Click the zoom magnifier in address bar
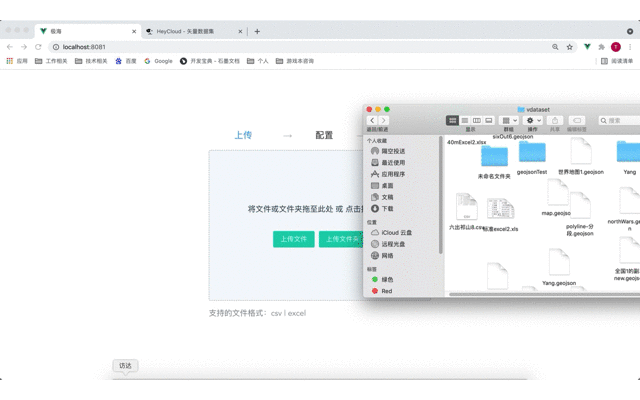This screenshot has width=640, height=400. point(555,47)
